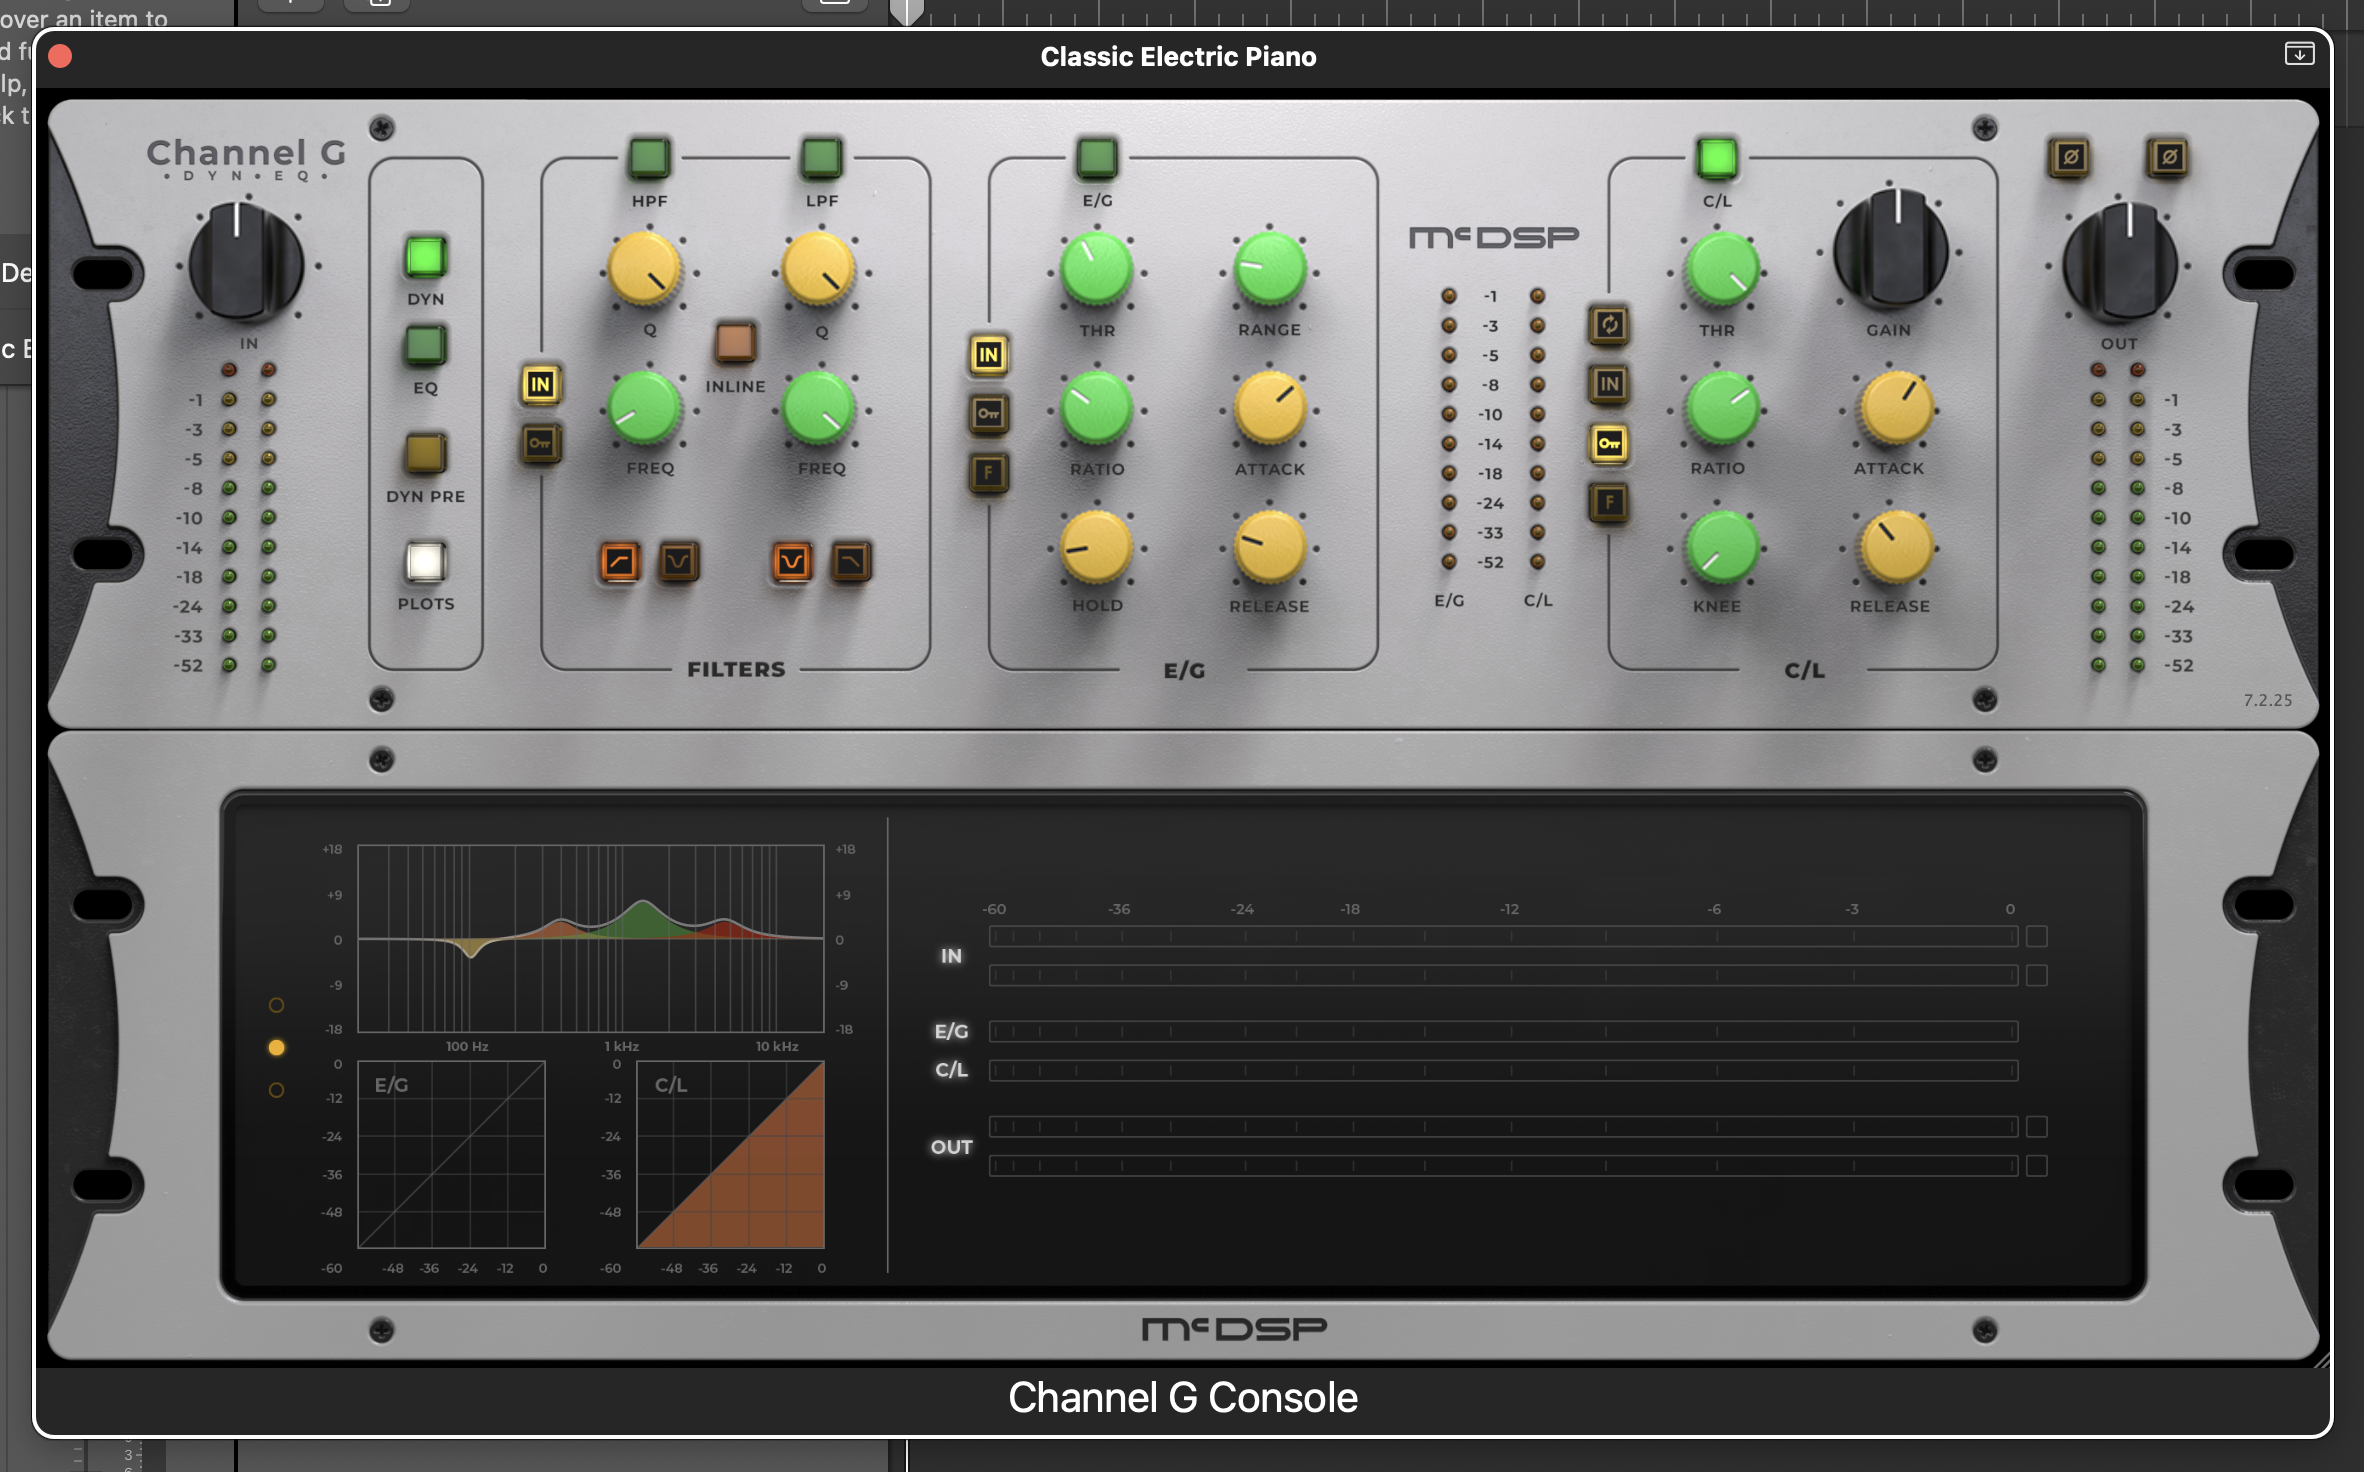Viewport: 2364px width, 1472px height.
Task: Select the top plot page indicator dot
Action: pyautogui.click(x=277, y=1005)
